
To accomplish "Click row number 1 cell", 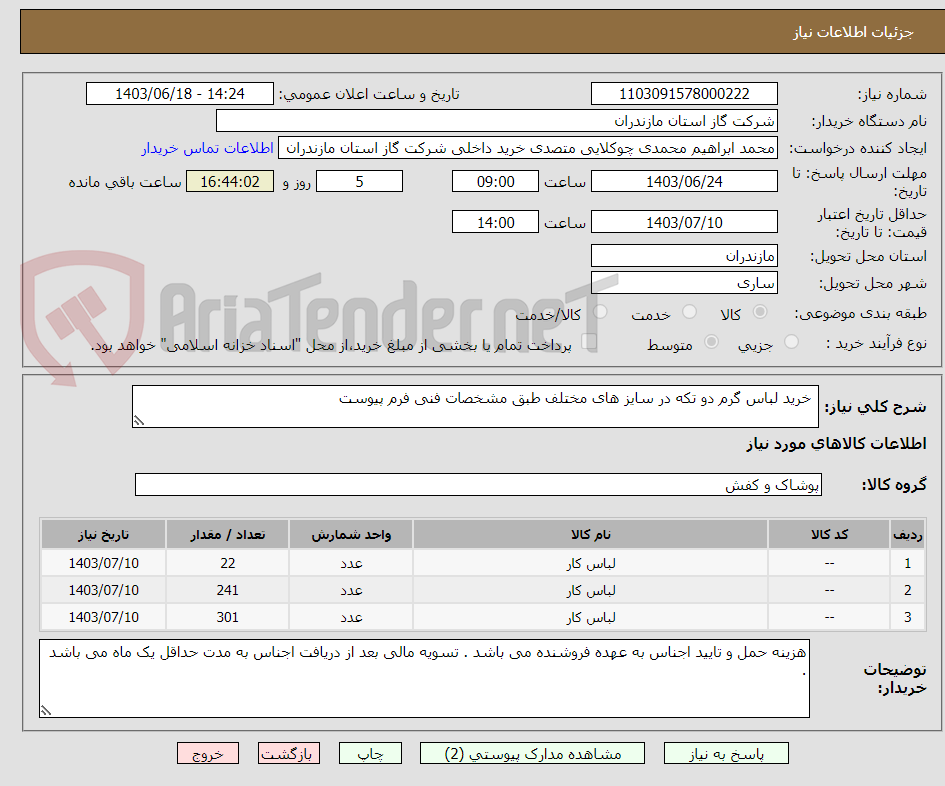I will click(908, 564).
